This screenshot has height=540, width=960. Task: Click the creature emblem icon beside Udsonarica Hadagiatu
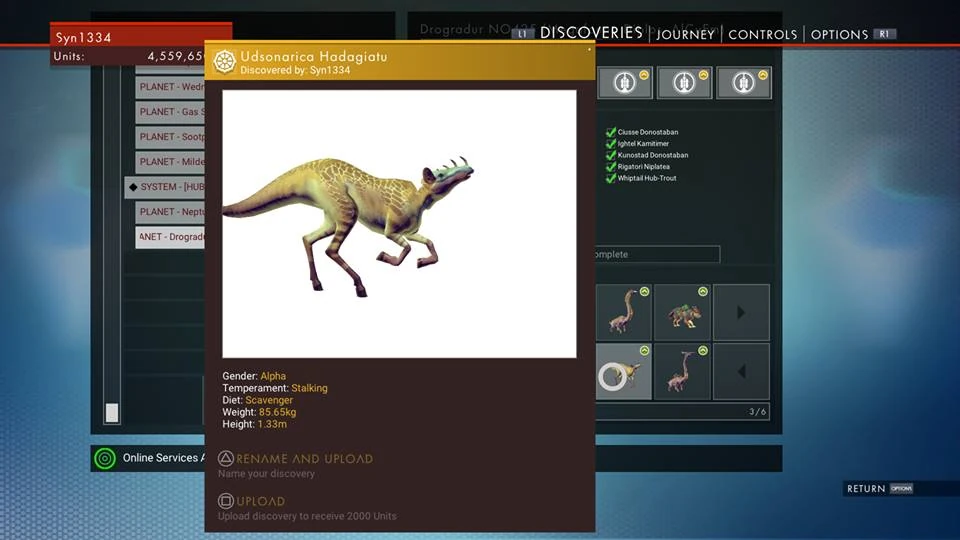pos(225,62)
